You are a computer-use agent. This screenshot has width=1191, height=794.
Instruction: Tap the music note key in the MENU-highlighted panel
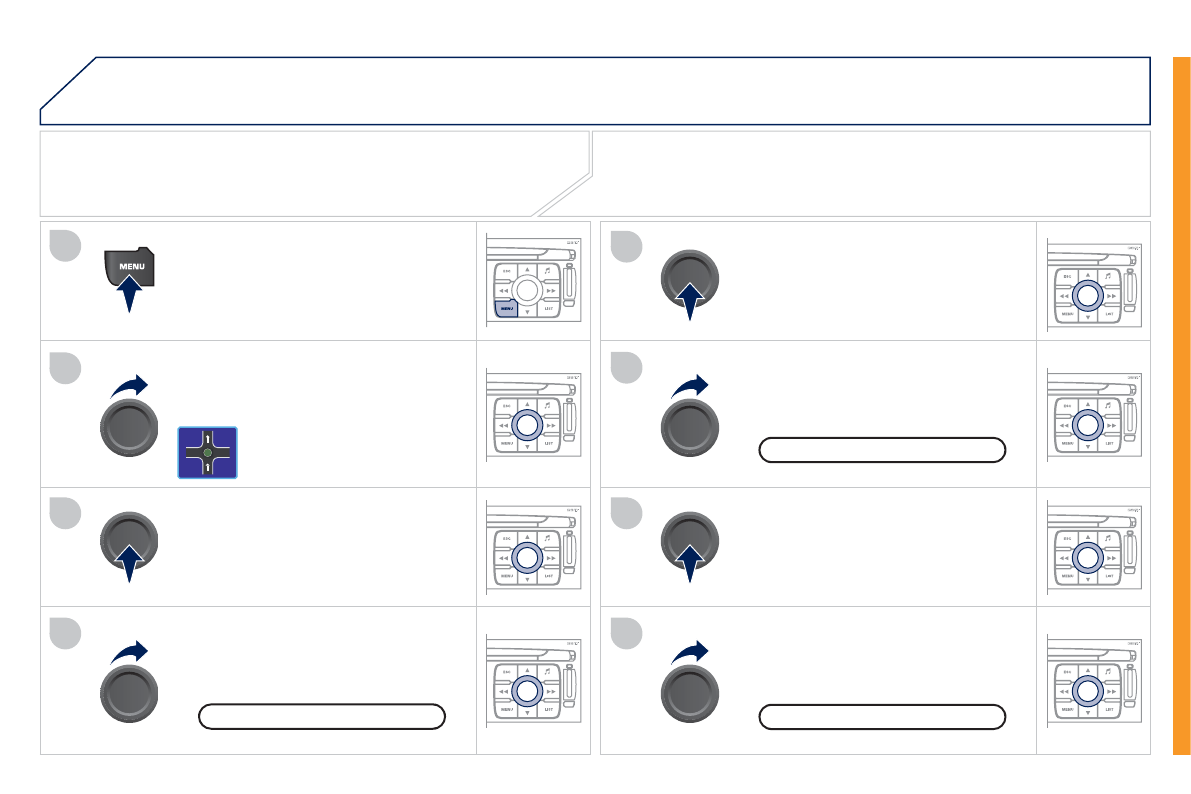(x=549, y=271)
